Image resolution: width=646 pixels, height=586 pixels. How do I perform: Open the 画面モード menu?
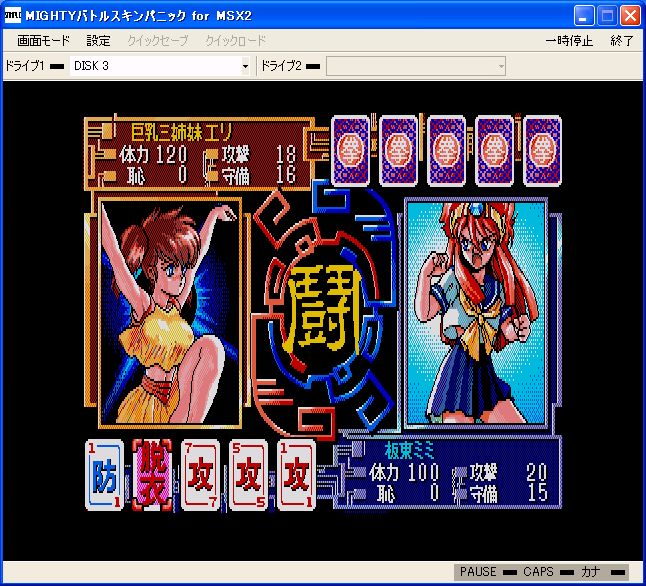click(43, 40)
